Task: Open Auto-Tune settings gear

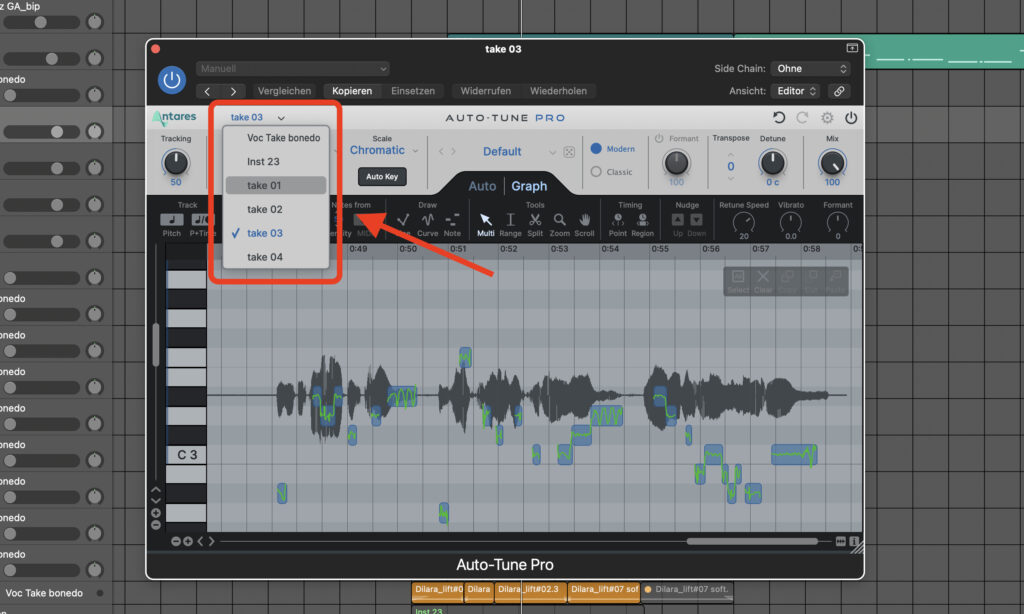Action: 827,118
